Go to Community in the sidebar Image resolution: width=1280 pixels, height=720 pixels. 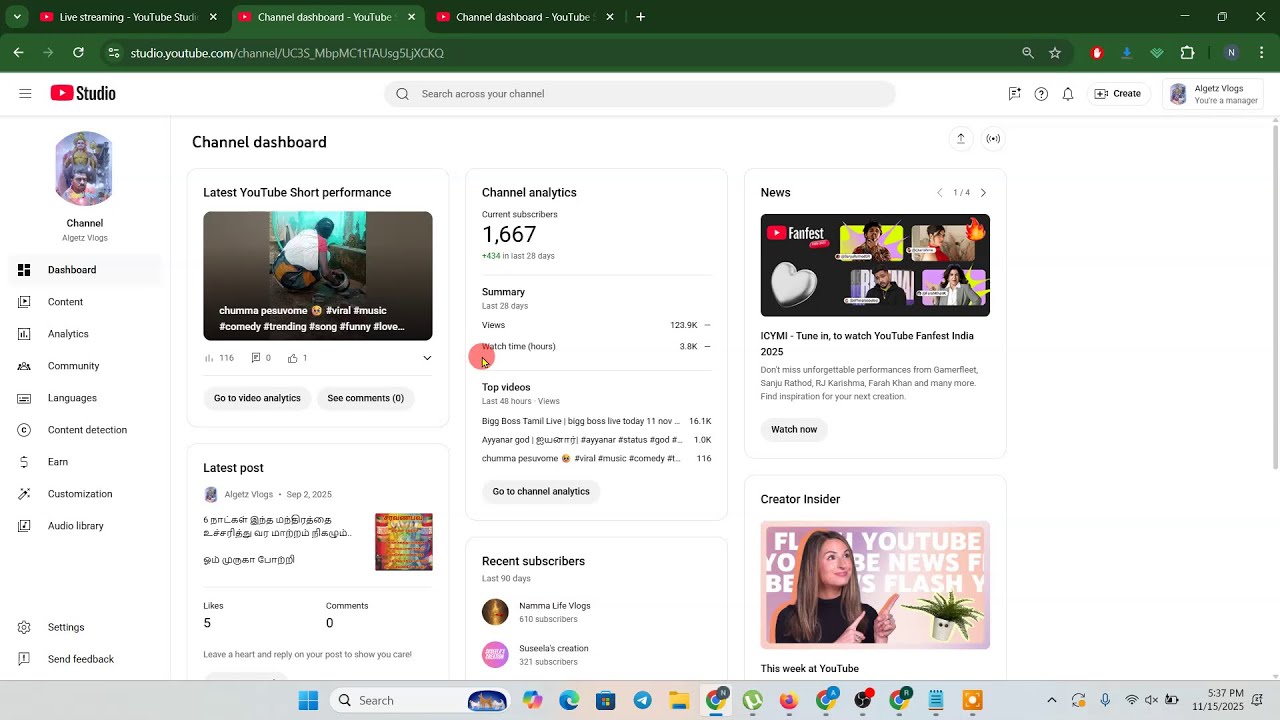pos(84,366)
